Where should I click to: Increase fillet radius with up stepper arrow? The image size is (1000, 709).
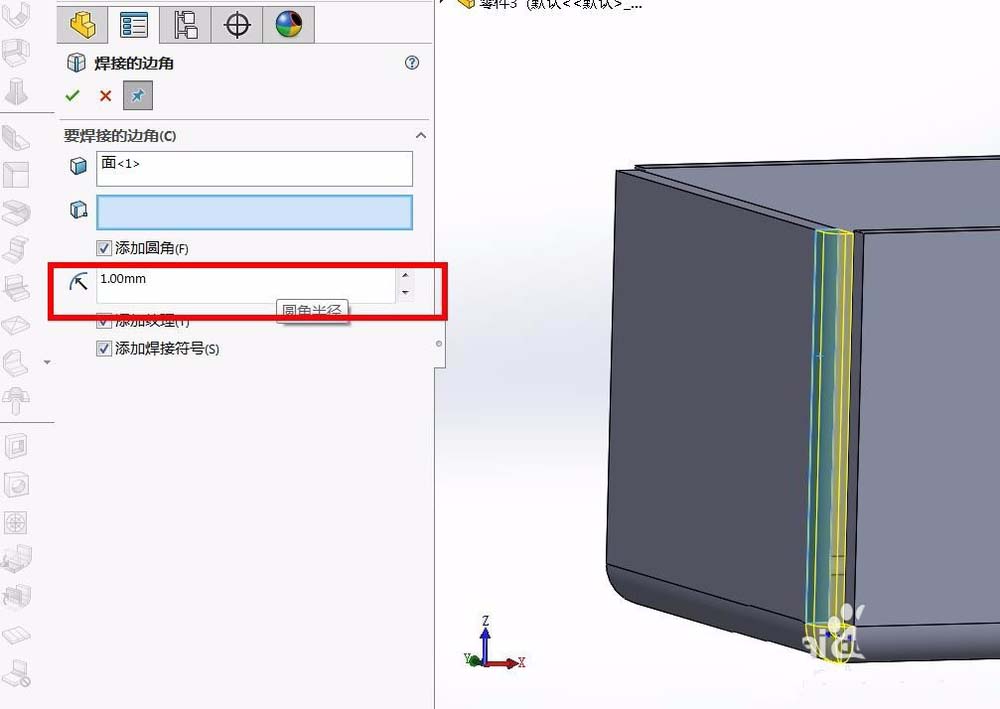tap(405, 275)
